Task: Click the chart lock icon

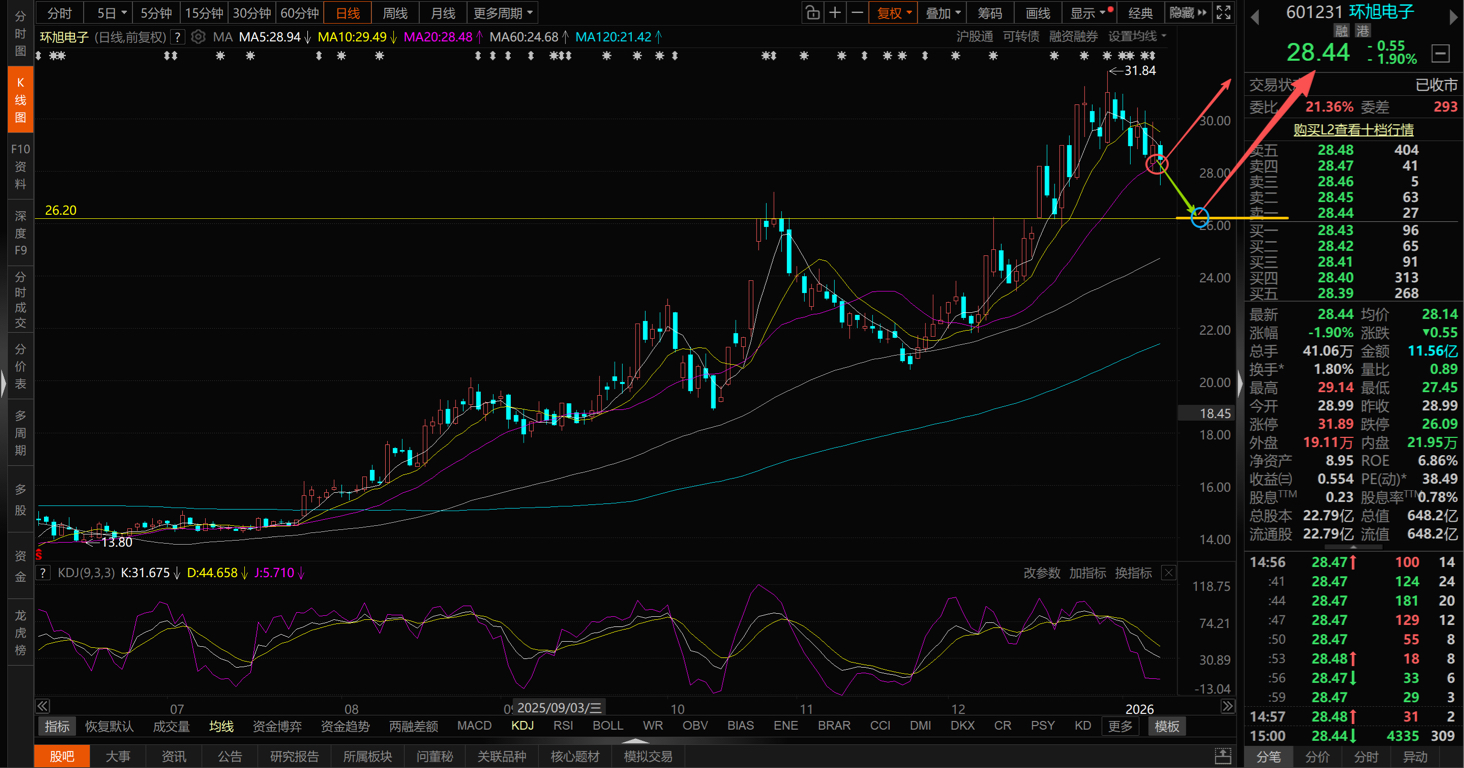Action: click(812, 13)
